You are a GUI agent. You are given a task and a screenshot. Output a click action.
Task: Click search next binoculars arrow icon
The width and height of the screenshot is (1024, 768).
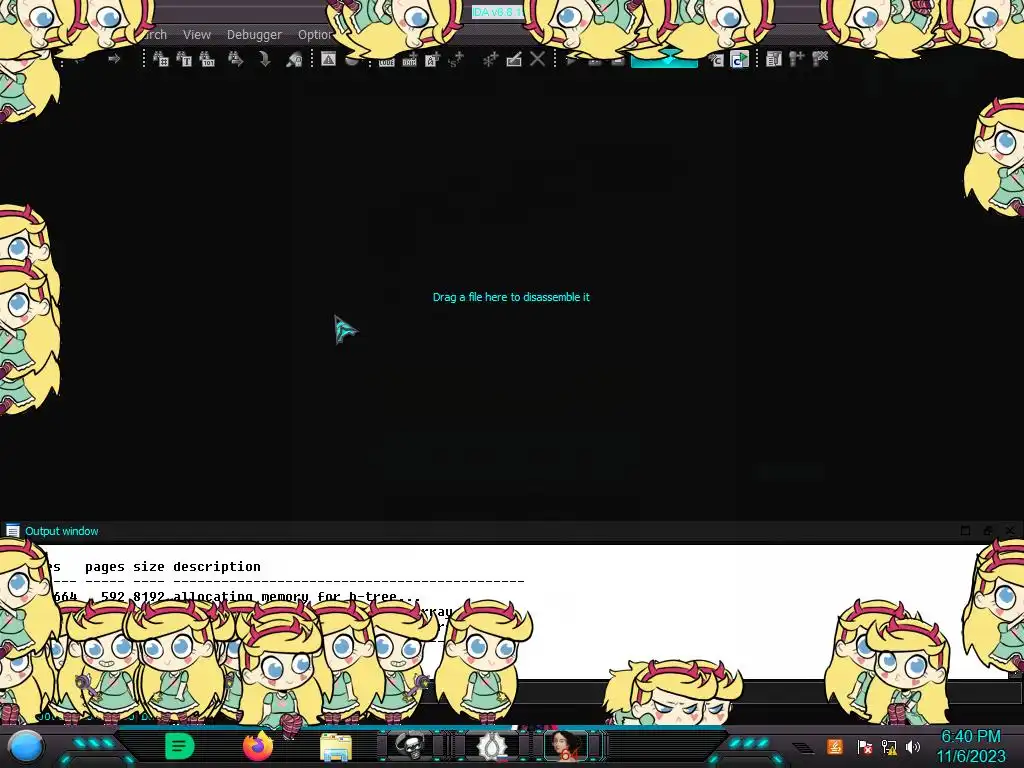click(236, 59)
